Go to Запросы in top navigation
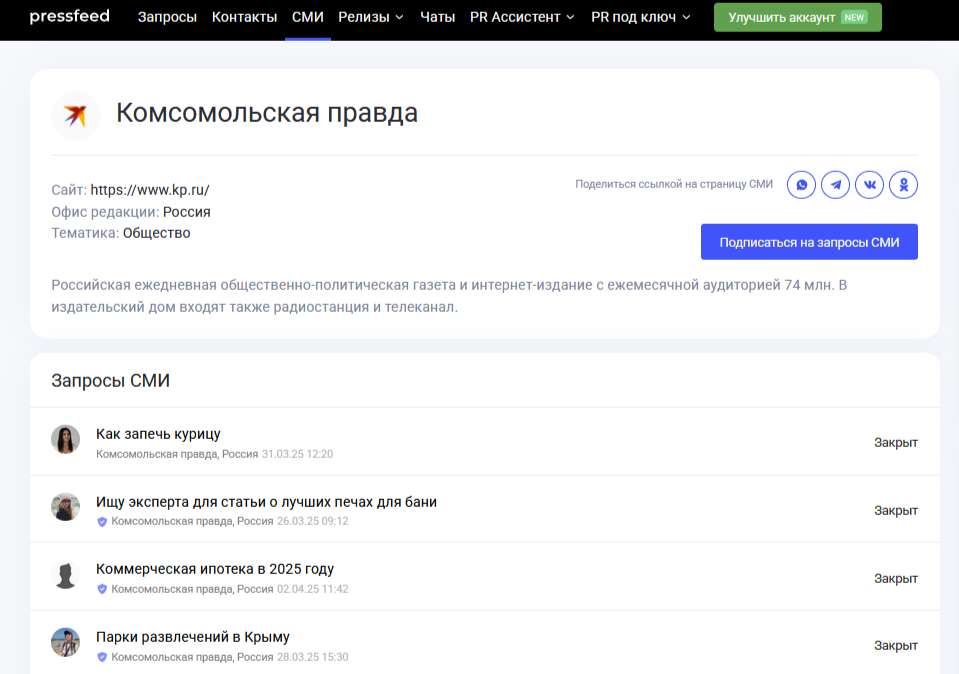Viewport: 959px width, 674px height. [167, 17]
